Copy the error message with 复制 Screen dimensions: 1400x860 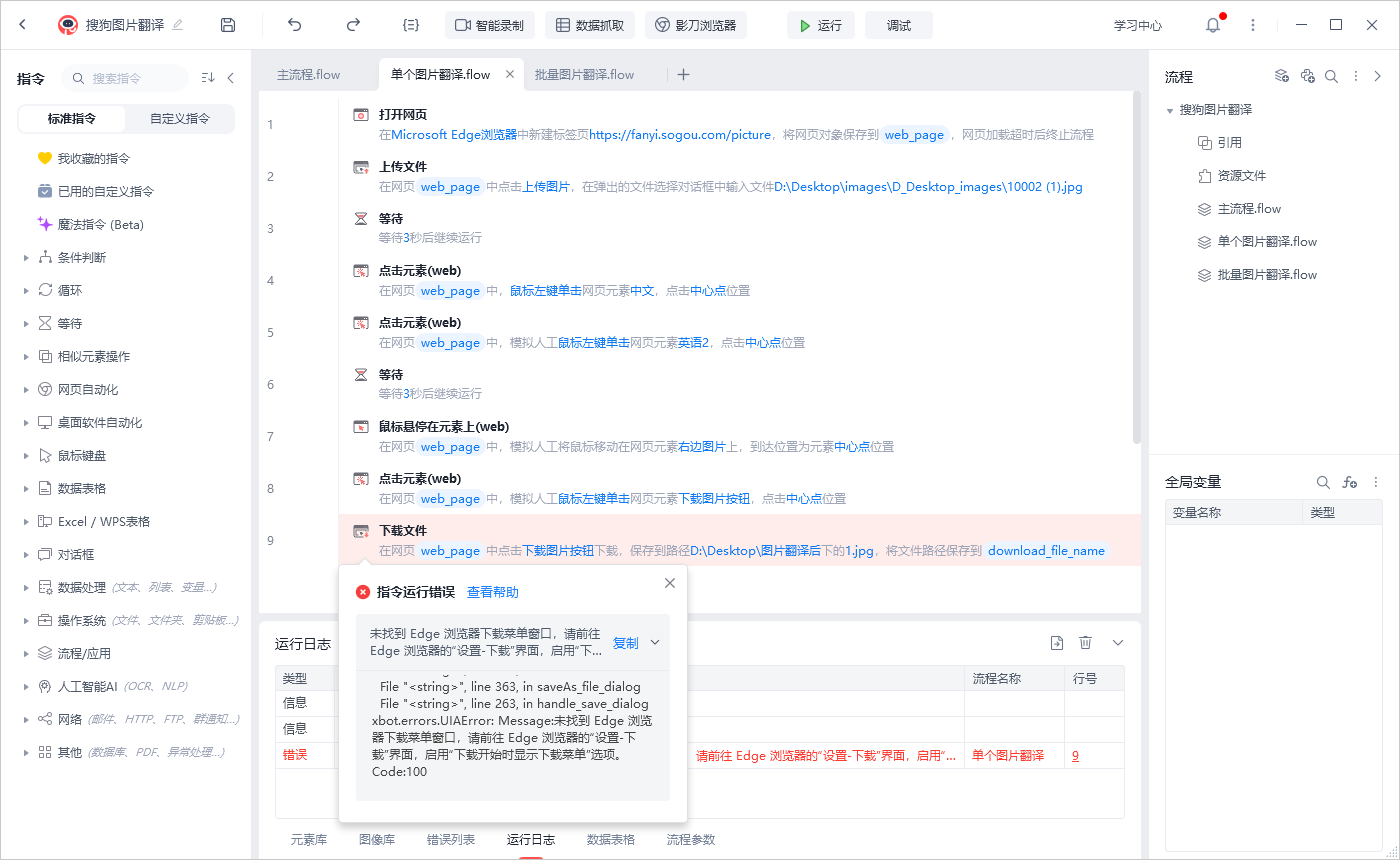[626, 643]
